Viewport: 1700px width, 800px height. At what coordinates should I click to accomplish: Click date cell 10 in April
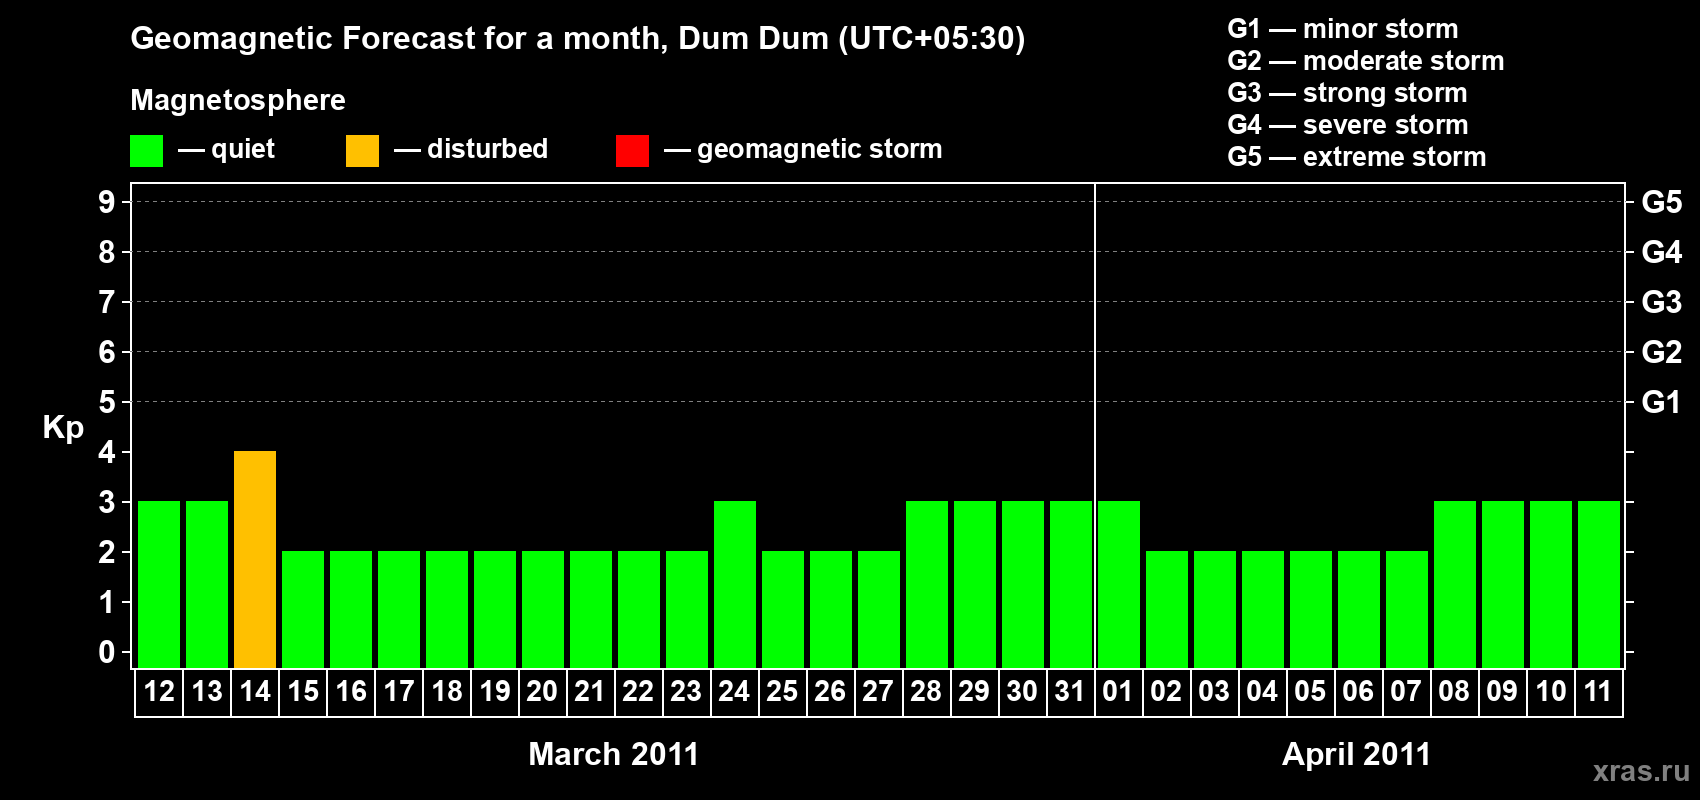pyautogui.click(x=1551, y=692)
